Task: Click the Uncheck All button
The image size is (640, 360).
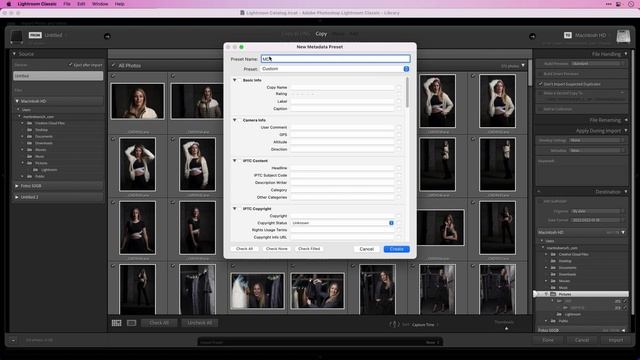Action: (x=200, y=323)
